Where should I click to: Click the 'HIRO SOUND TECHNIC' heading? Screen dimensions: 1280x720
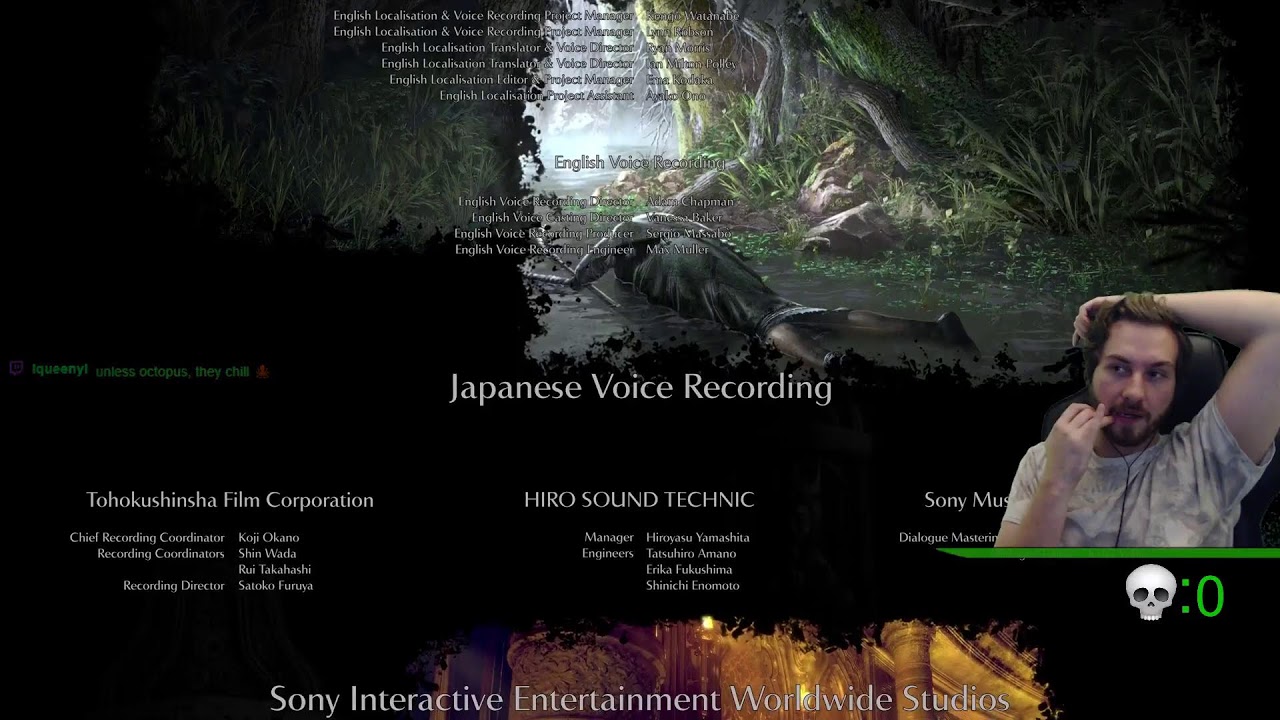point(639,499)
